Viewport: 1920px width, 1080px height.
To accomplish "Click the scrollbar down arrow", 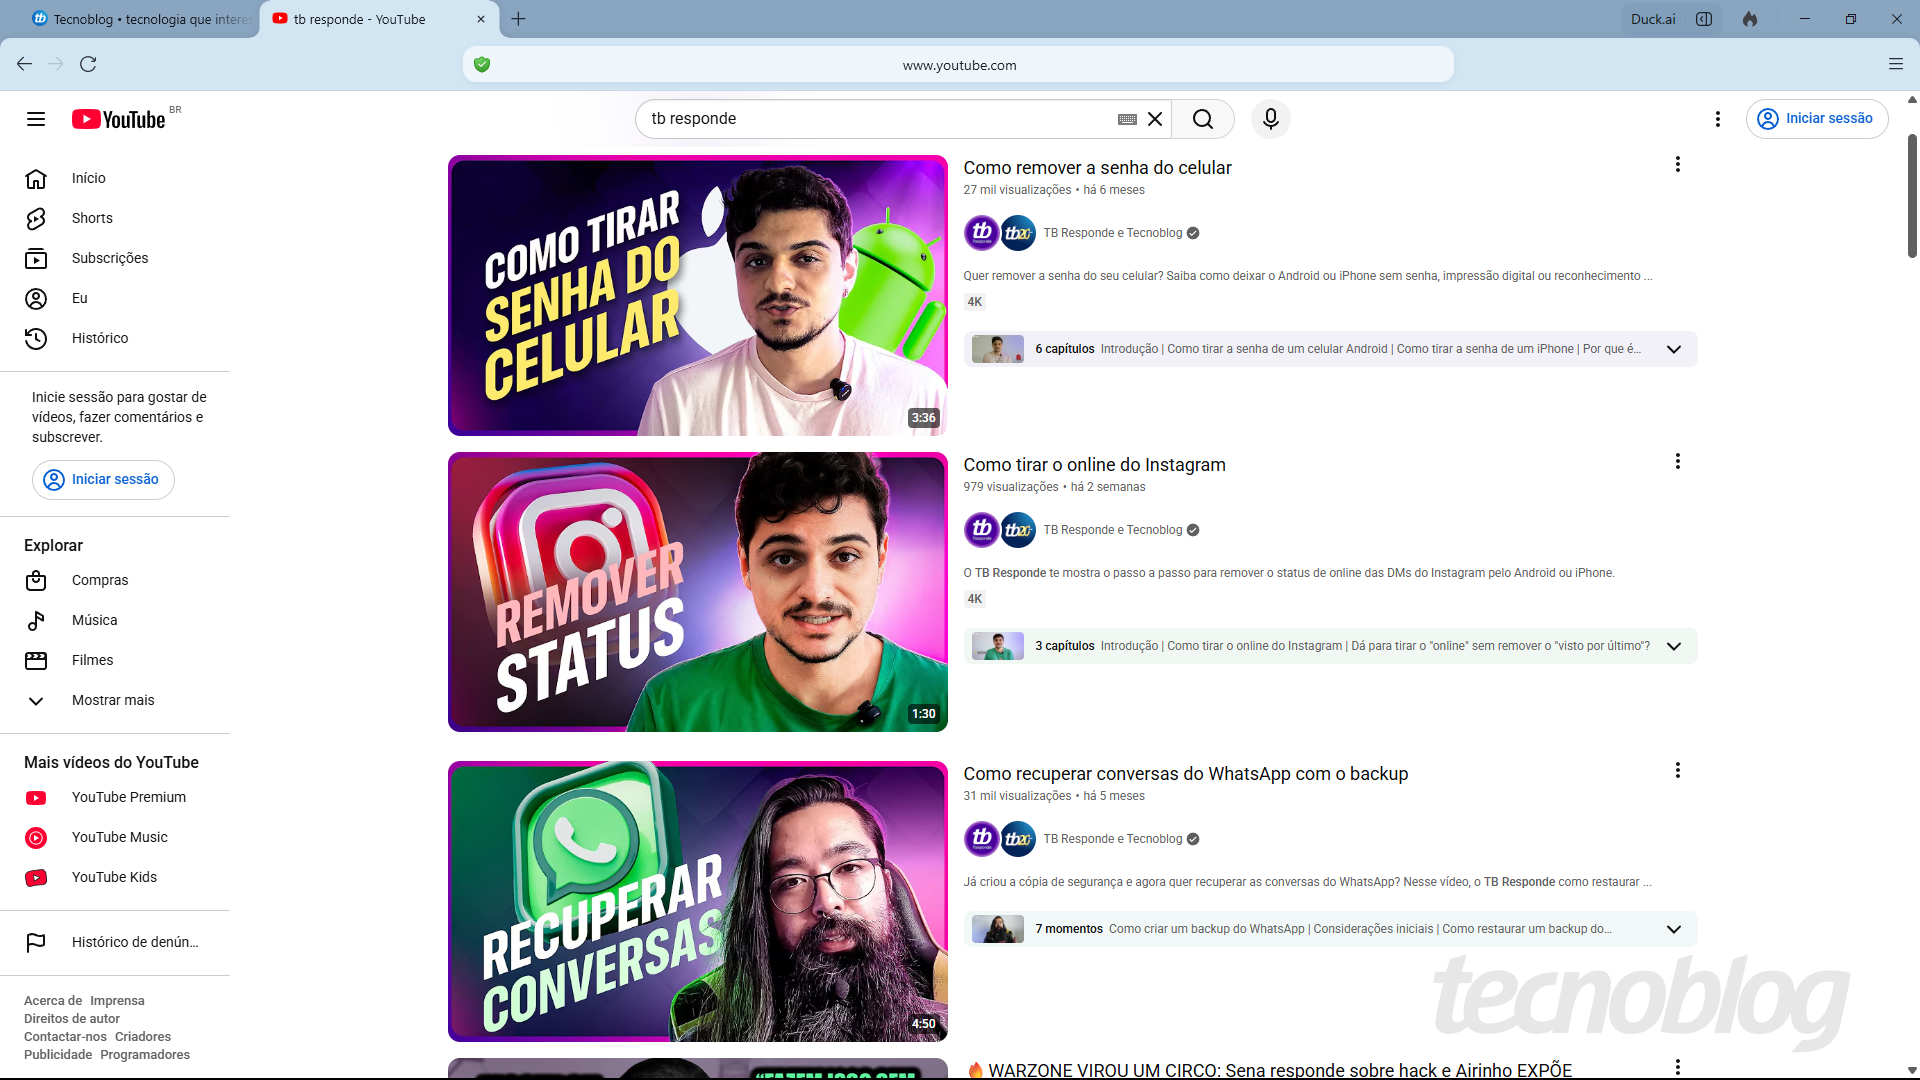I will click(x=1912, y=1071).
